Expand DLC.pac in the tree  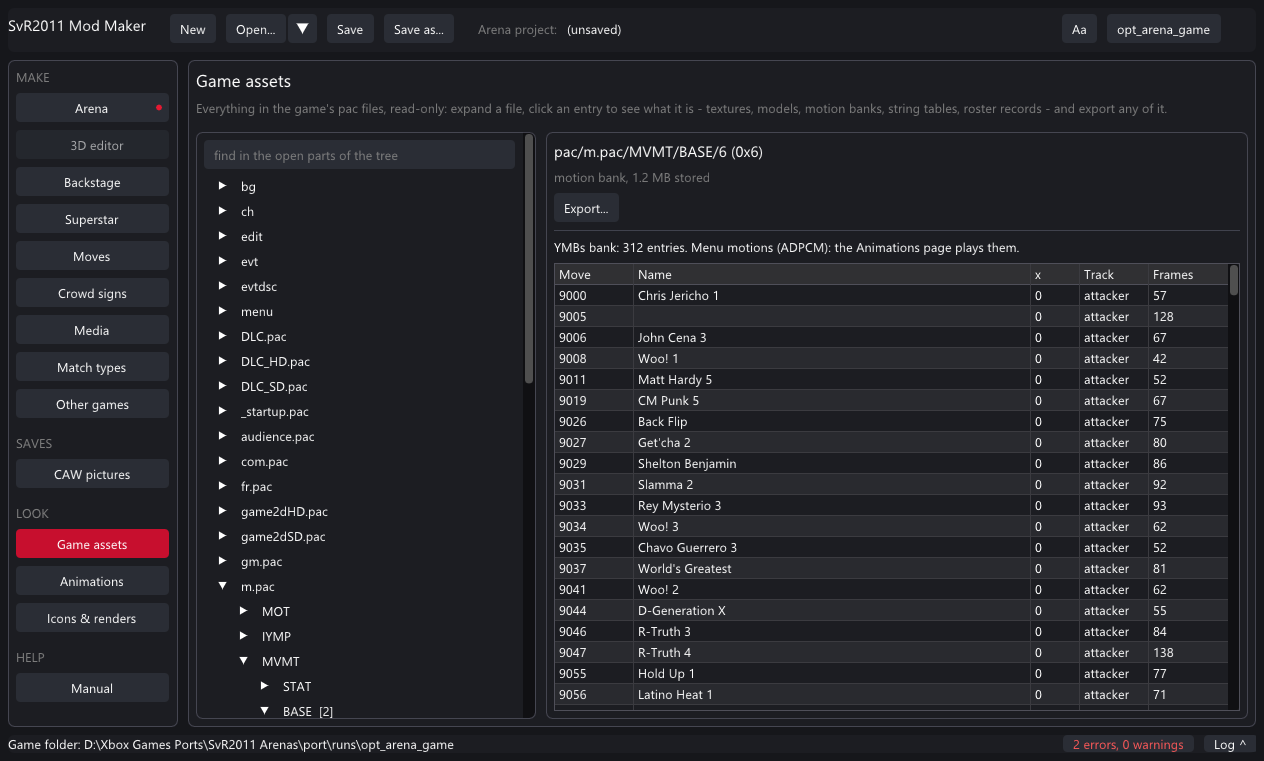coord(223,336)
